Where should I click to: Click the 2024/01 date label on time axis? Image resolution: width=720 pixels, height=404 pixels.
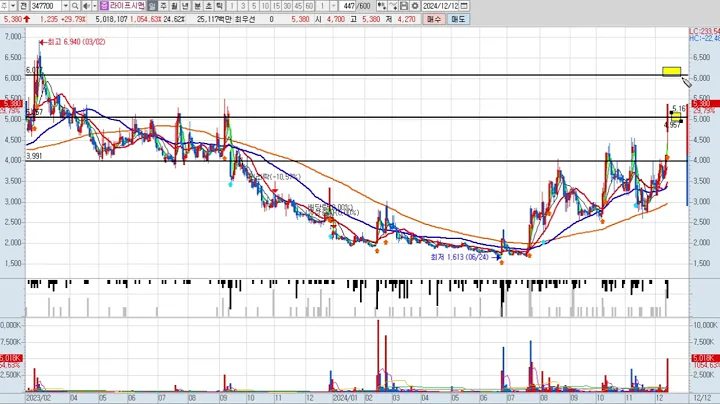click(x=345, y=398)
